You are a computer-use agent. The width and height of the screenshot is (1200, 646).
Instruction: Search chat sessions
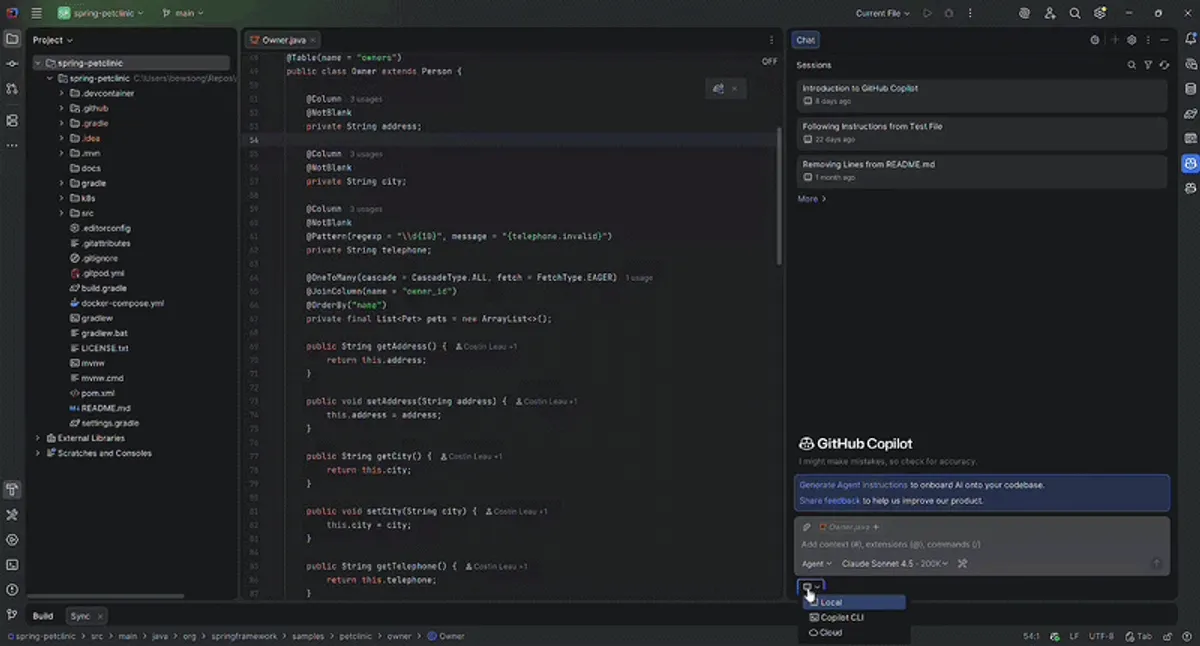[x=1132, y=65]
